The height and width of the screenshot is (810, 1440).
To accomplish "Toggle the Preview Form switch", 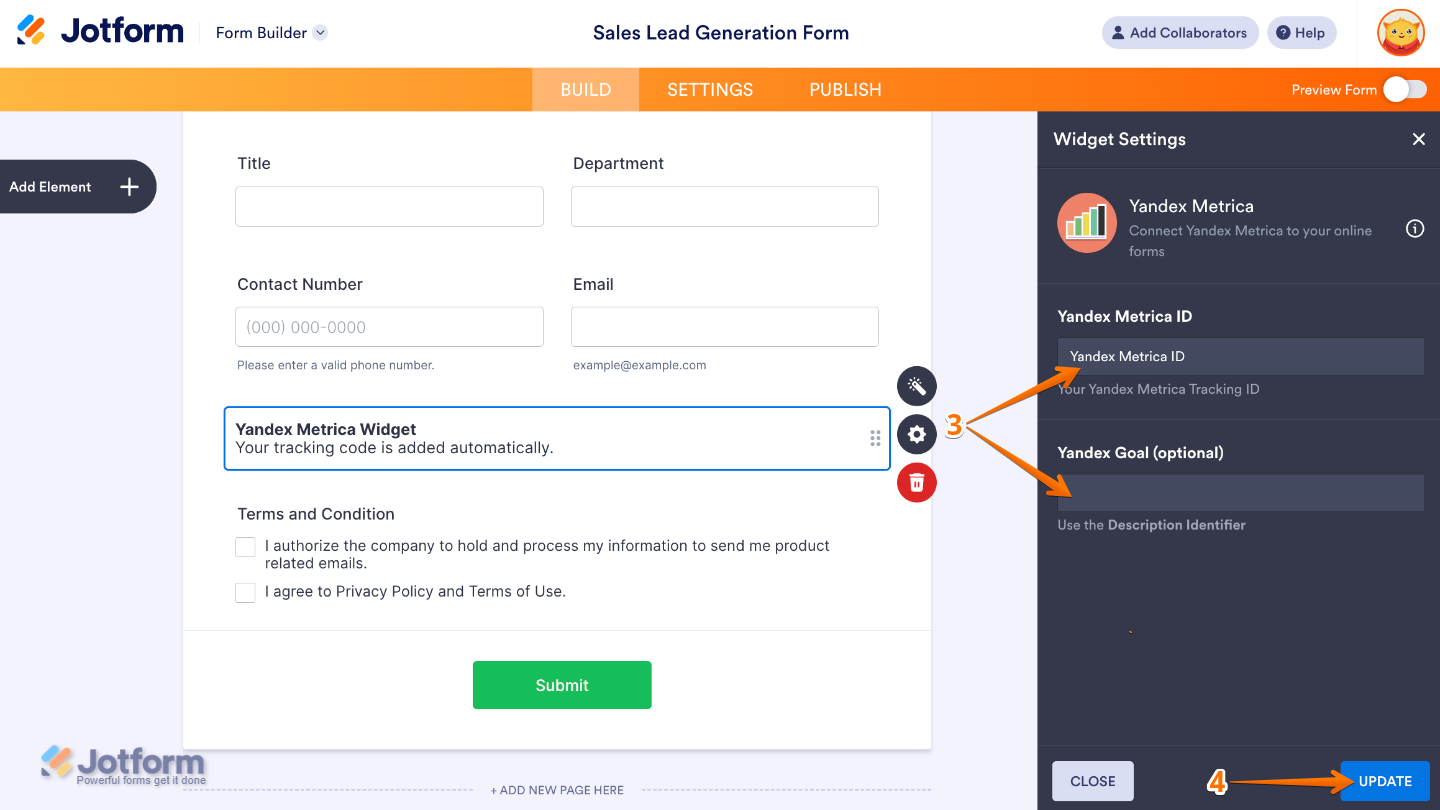I will coord(1404,90).
